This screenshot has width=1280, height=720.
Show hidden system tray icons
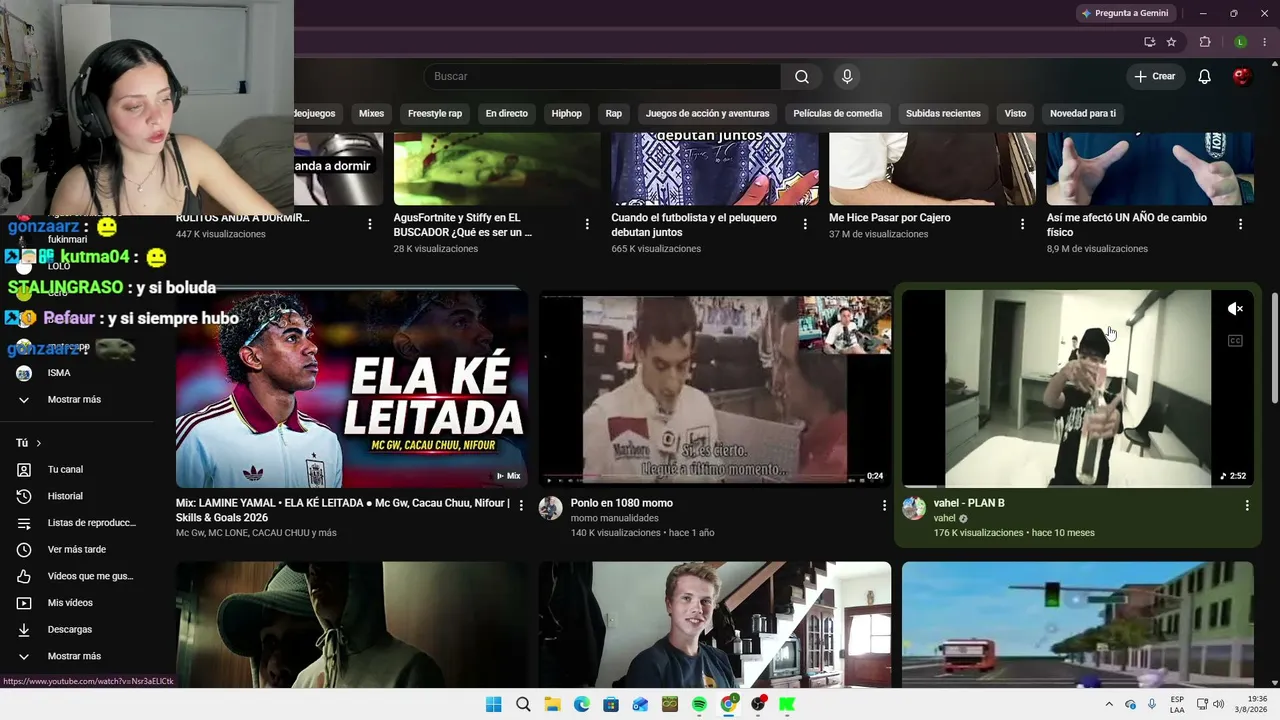coord(1108,704)
